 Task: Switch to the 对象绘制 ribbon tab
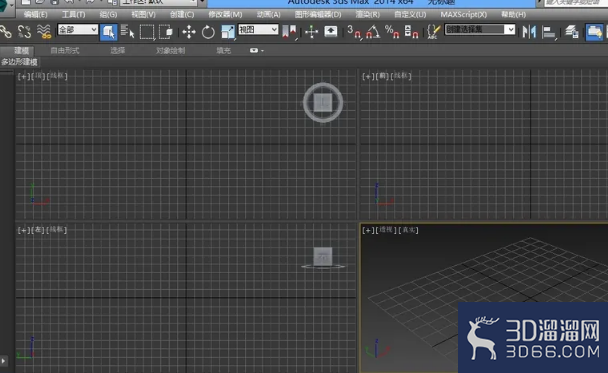pos(171,50)
